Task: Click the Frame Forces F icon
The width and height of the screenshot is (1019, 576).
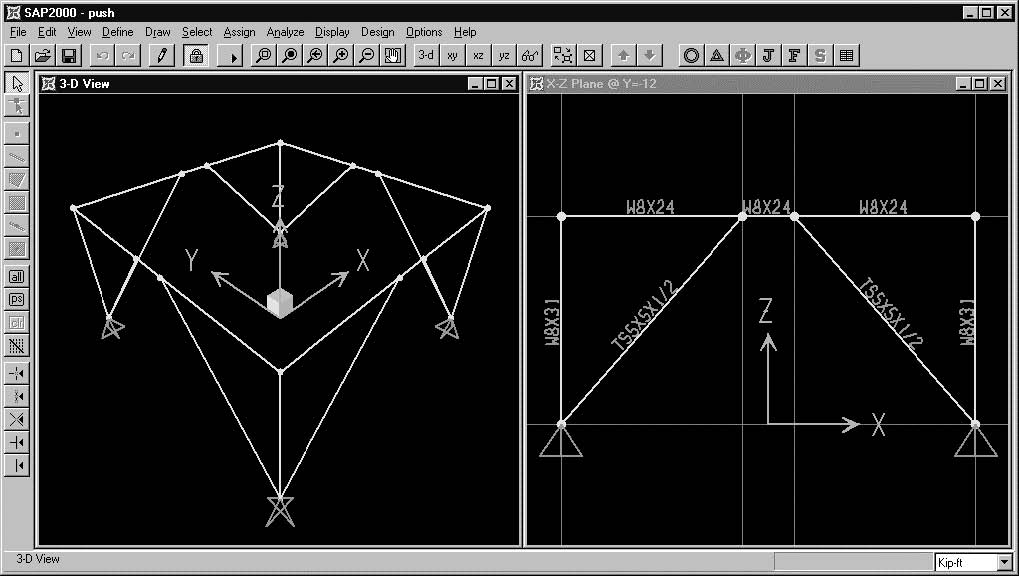Action: click(x=794, y=56)
